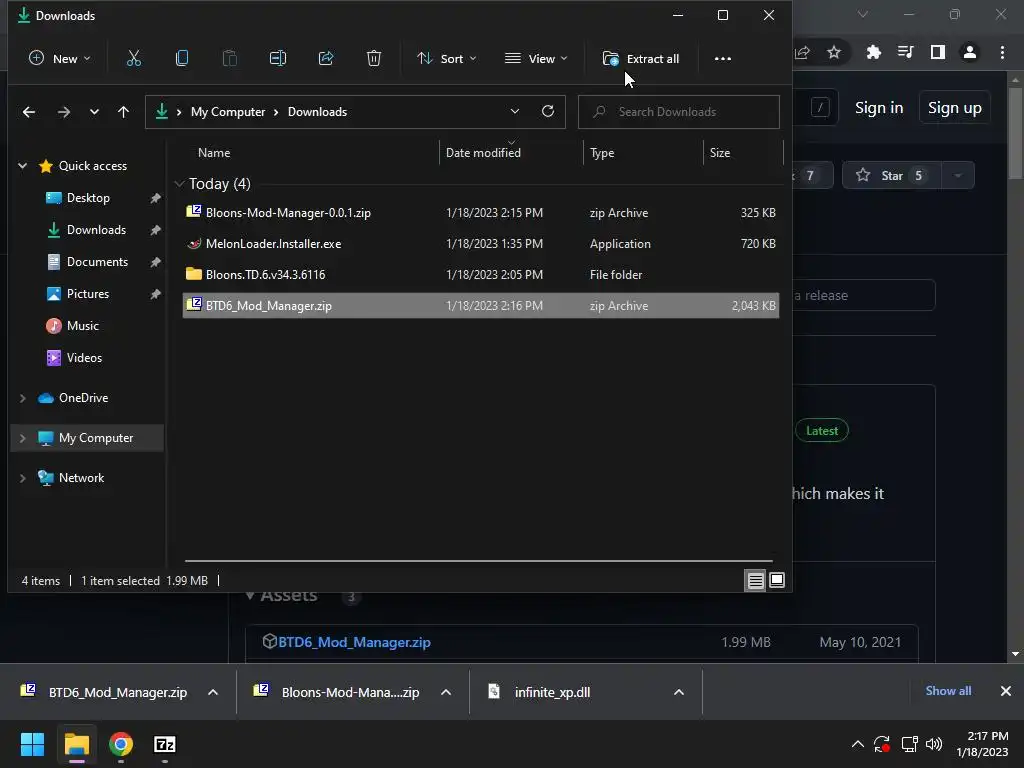This screenshot has width=1024, height=768.
Task: Bookmark page with the star icon in browser
Action: coord(834,52)
